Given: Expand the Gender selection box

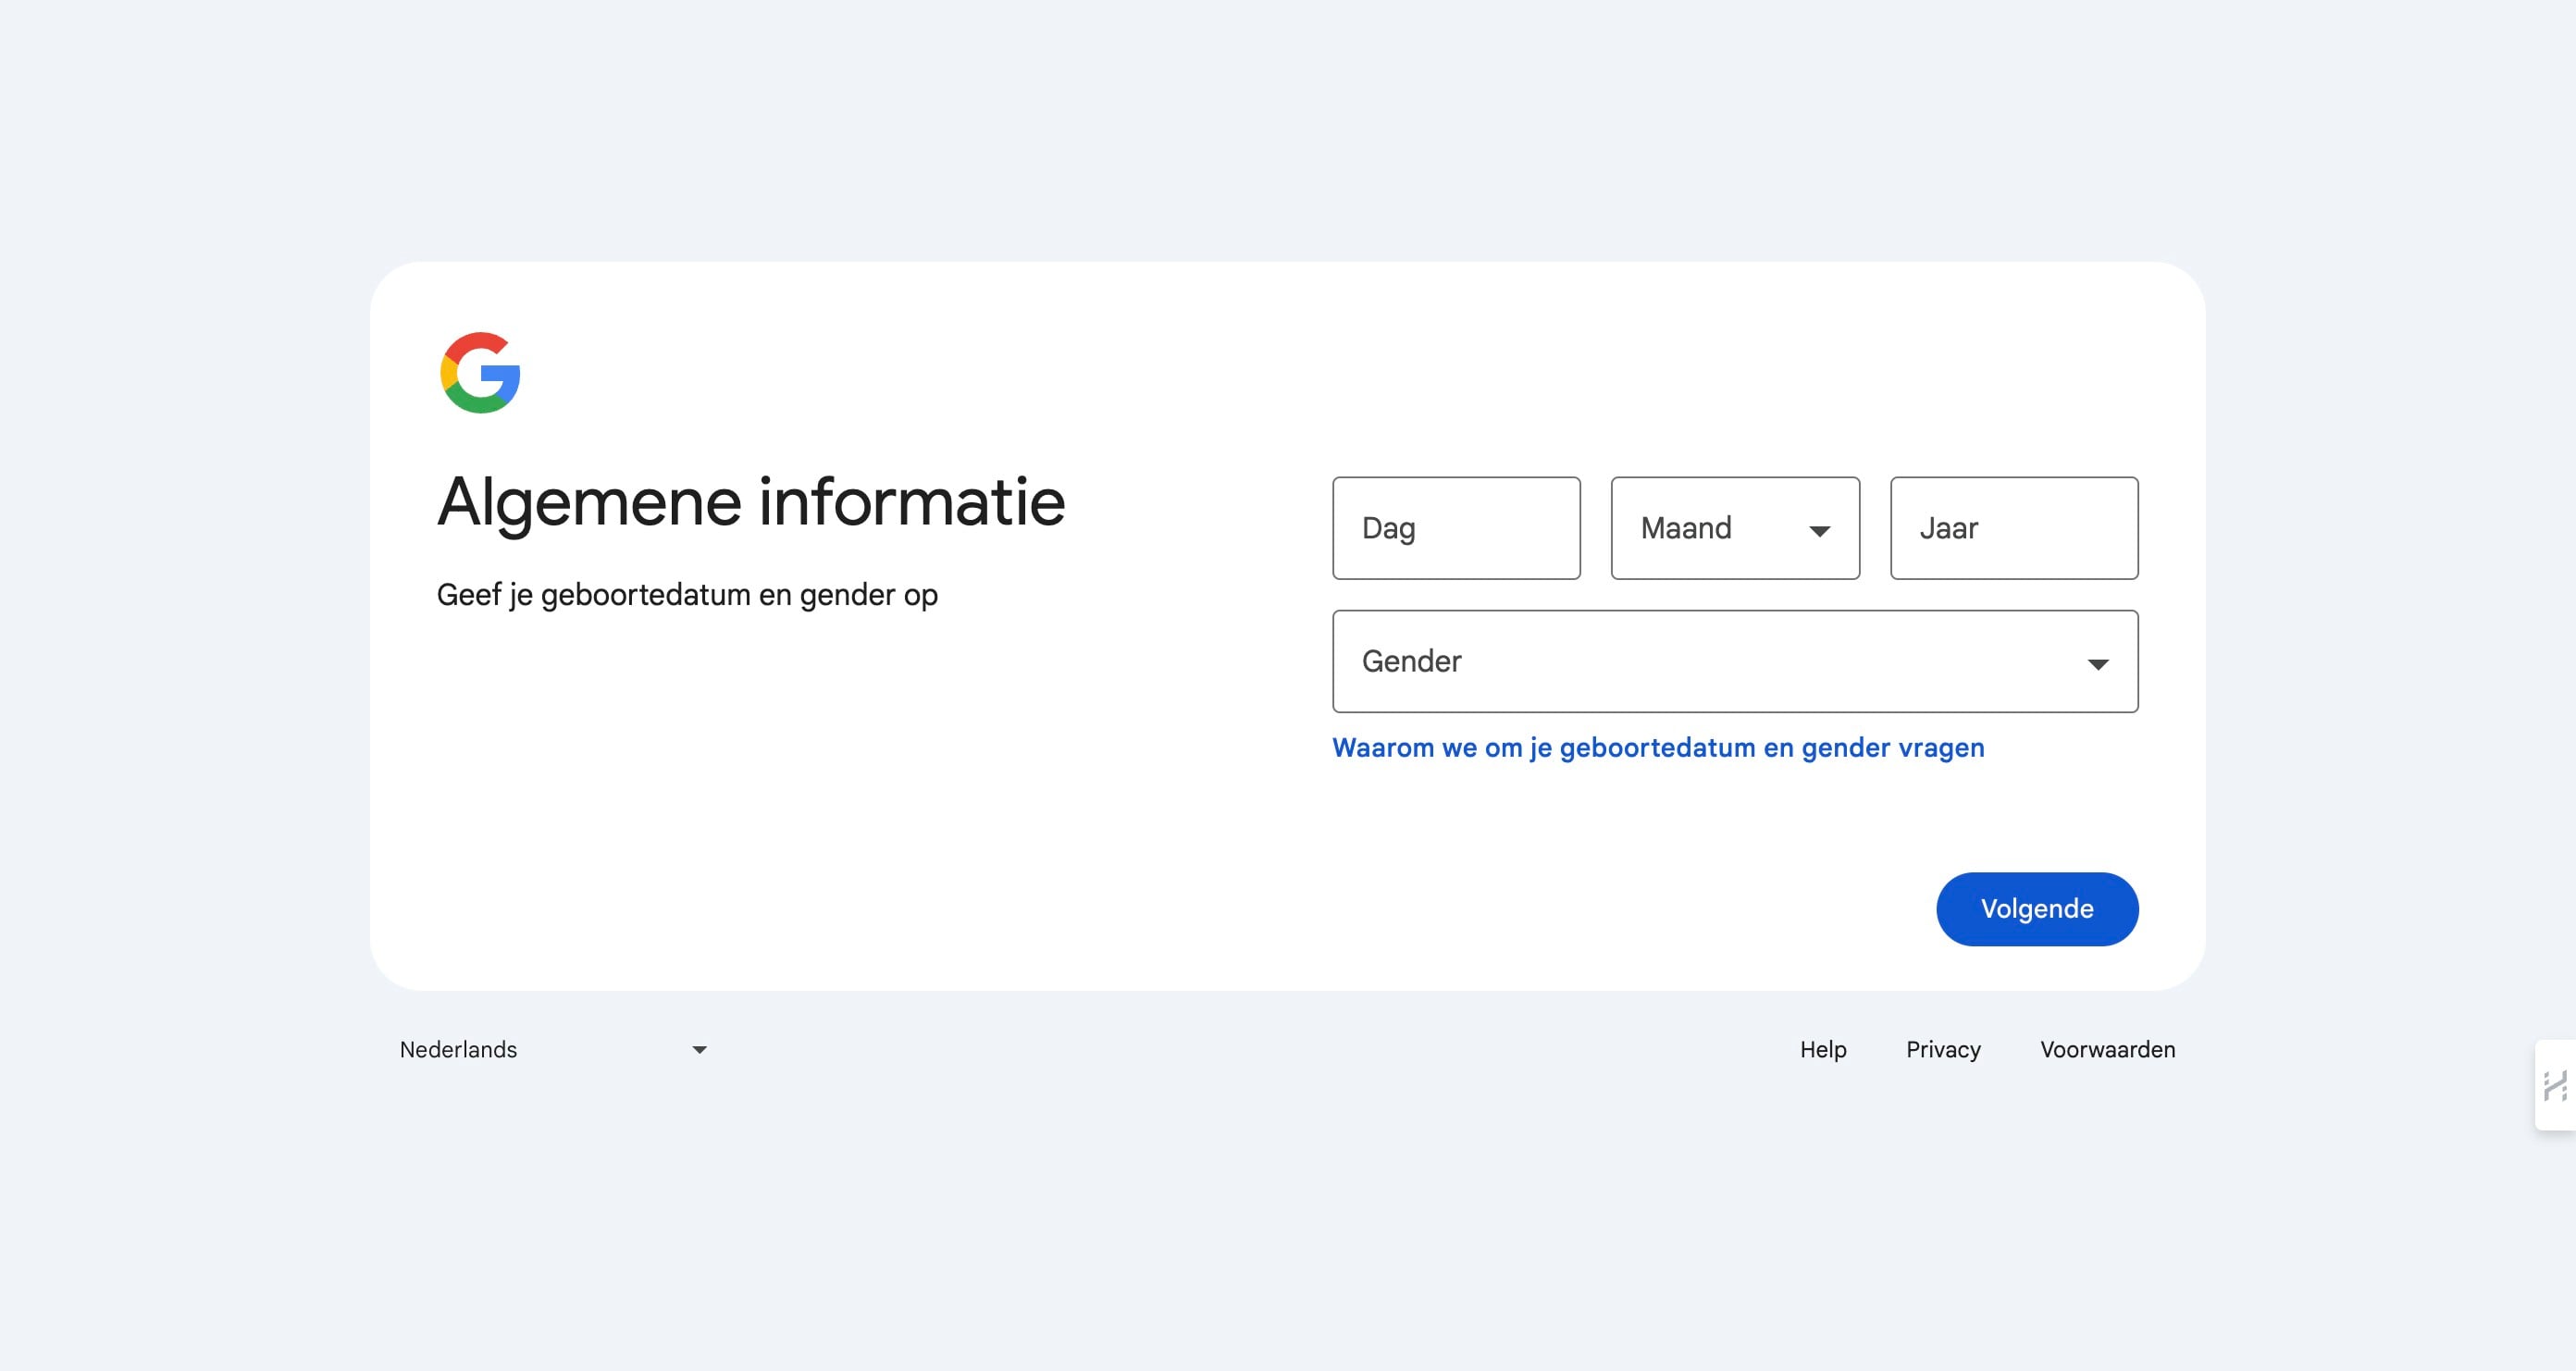Looking at the screenshot, I should [1734, 661].
